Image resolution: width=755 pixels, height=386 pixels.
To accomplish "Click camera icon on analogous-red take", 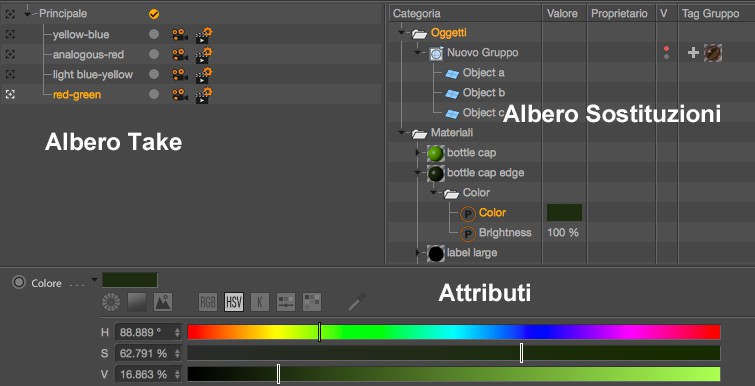I will click(x=180, y=54).
